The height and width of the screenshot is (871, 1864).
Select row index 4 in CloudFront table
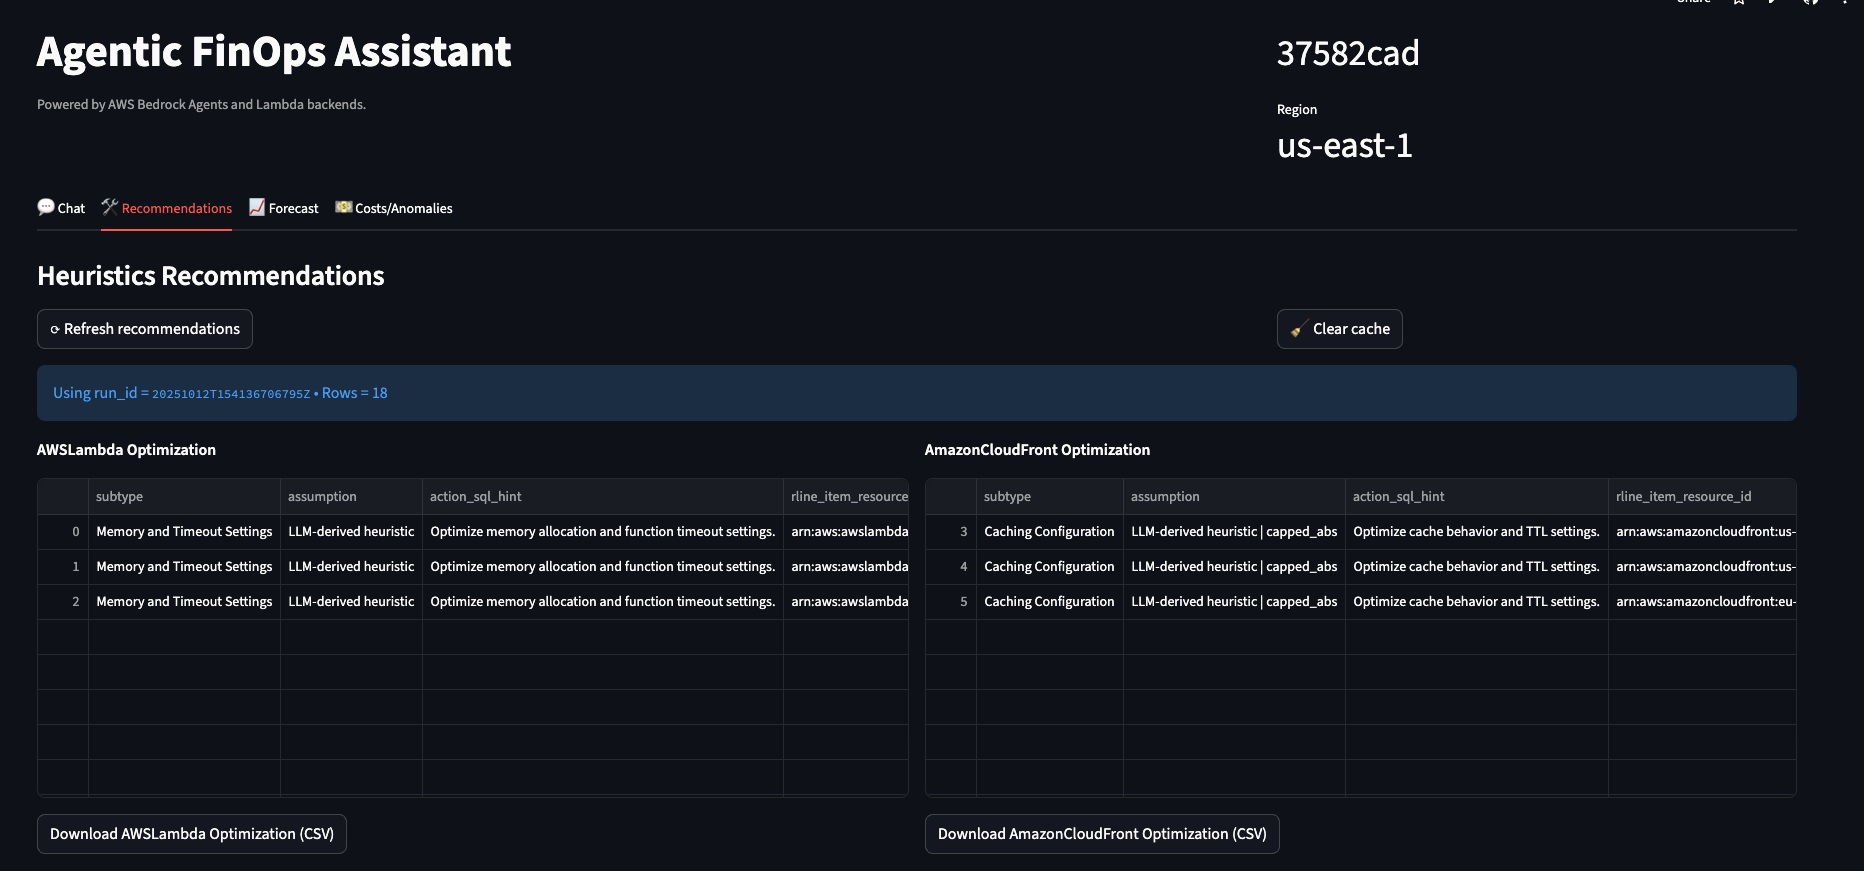(x=951, y=567)
